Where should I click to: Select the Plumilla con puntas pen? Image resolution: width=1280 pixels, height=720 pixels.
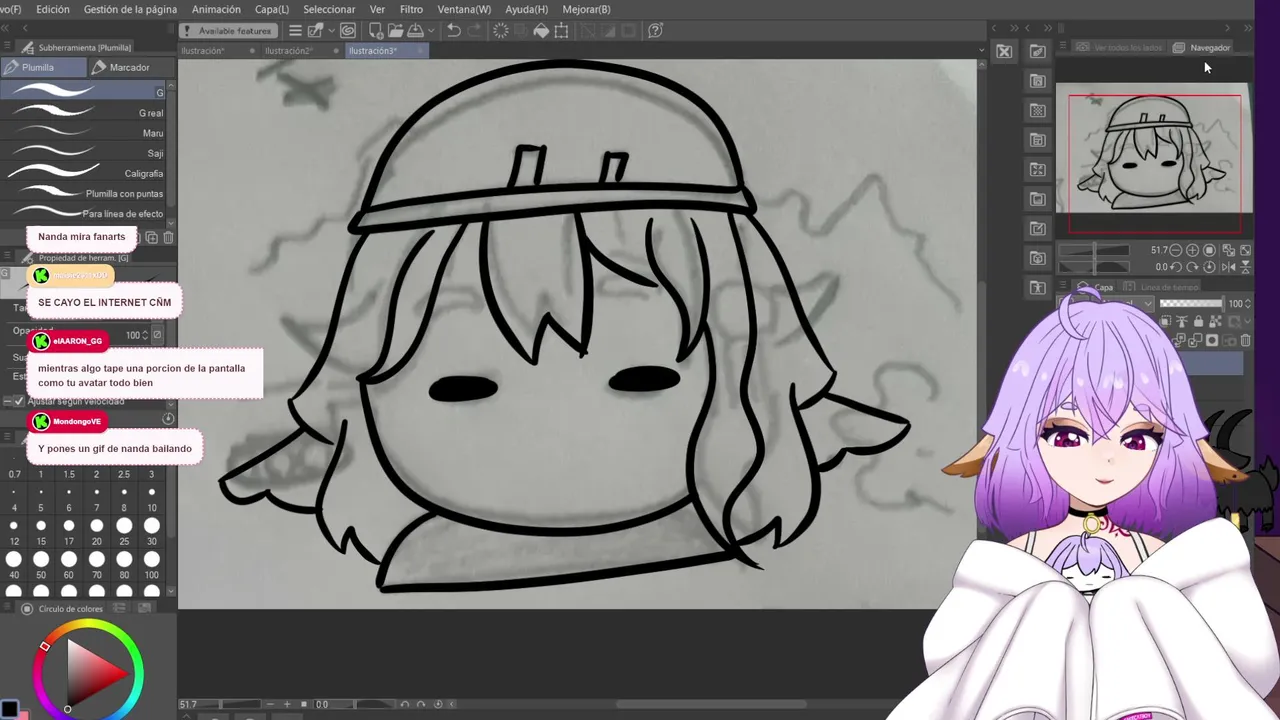(84, 193)
